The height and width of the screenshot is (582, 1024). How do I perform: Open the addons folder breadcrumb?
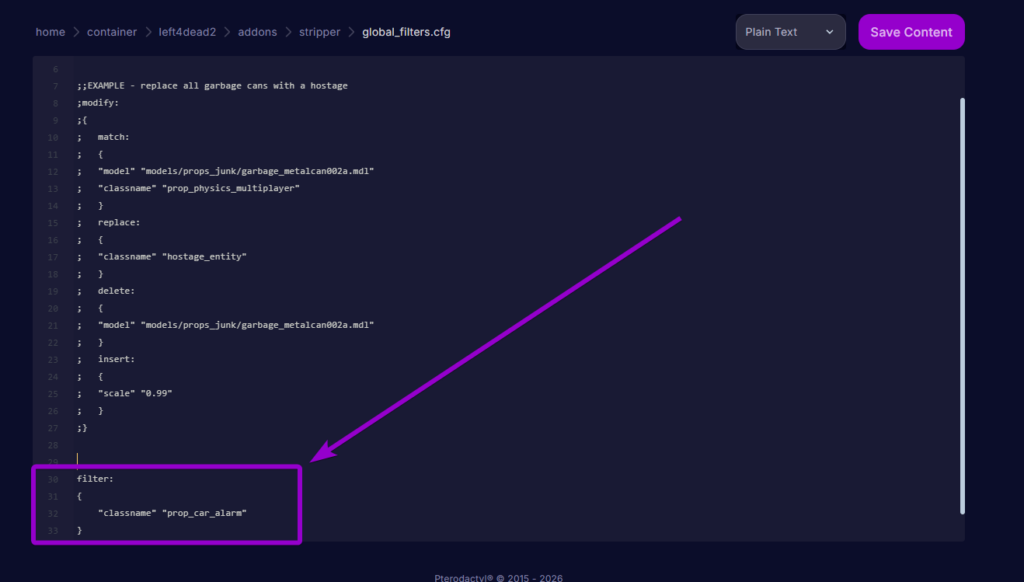click(x=257, y=31)
